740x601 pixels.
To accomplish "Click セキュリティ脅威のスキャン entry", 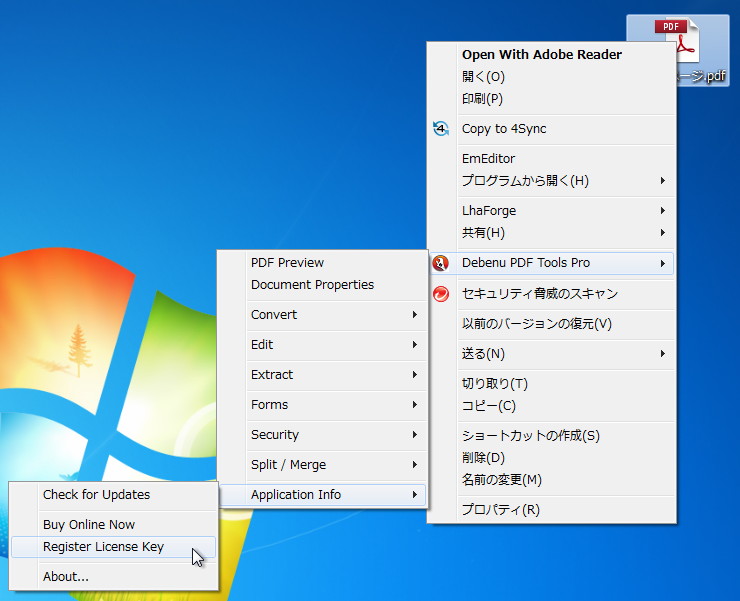I will 551,294.
